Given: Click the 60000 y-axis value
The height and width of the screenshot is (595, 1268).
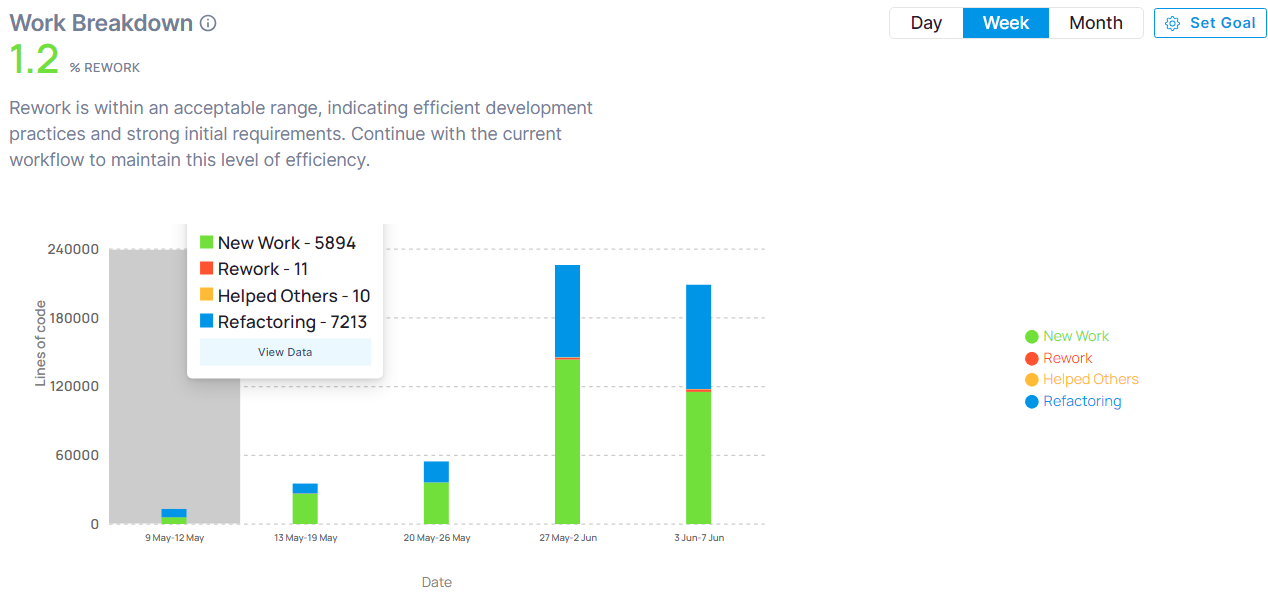Looking at the screenshot, I should (x=77, y=455).
